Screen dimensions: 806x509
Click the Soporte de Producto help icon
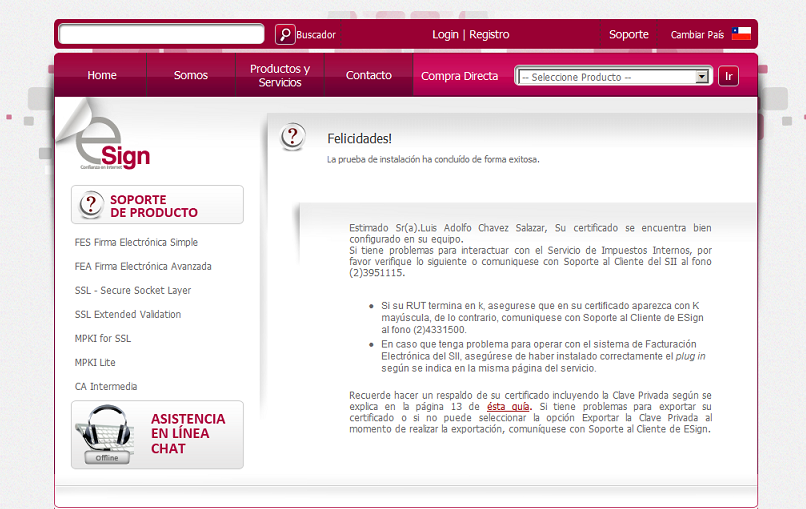click(x=91, y=205)
